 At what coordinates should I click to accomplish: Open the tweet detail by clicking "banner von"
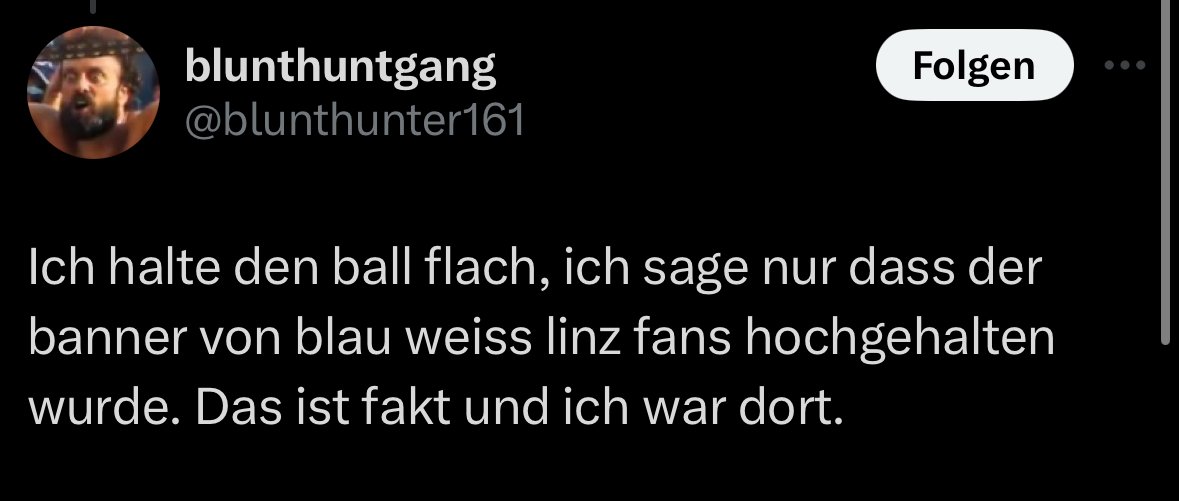click(156, 339)
